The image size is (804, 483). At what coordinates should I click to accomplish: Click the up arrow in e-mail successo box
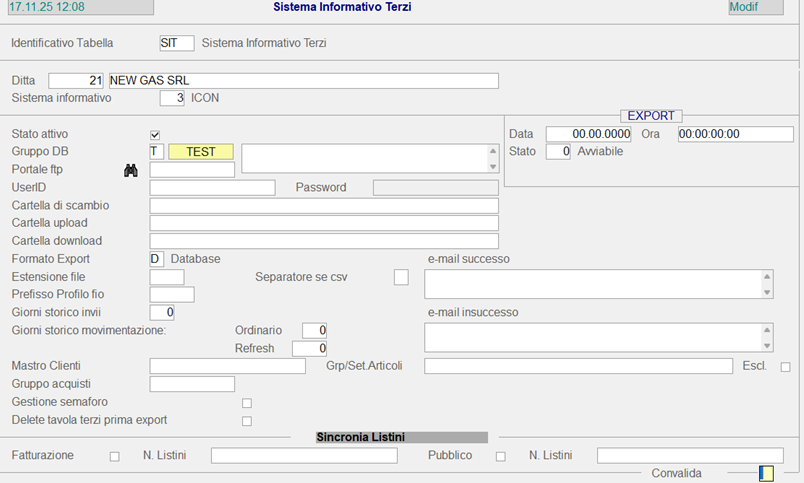pos(767,277)
